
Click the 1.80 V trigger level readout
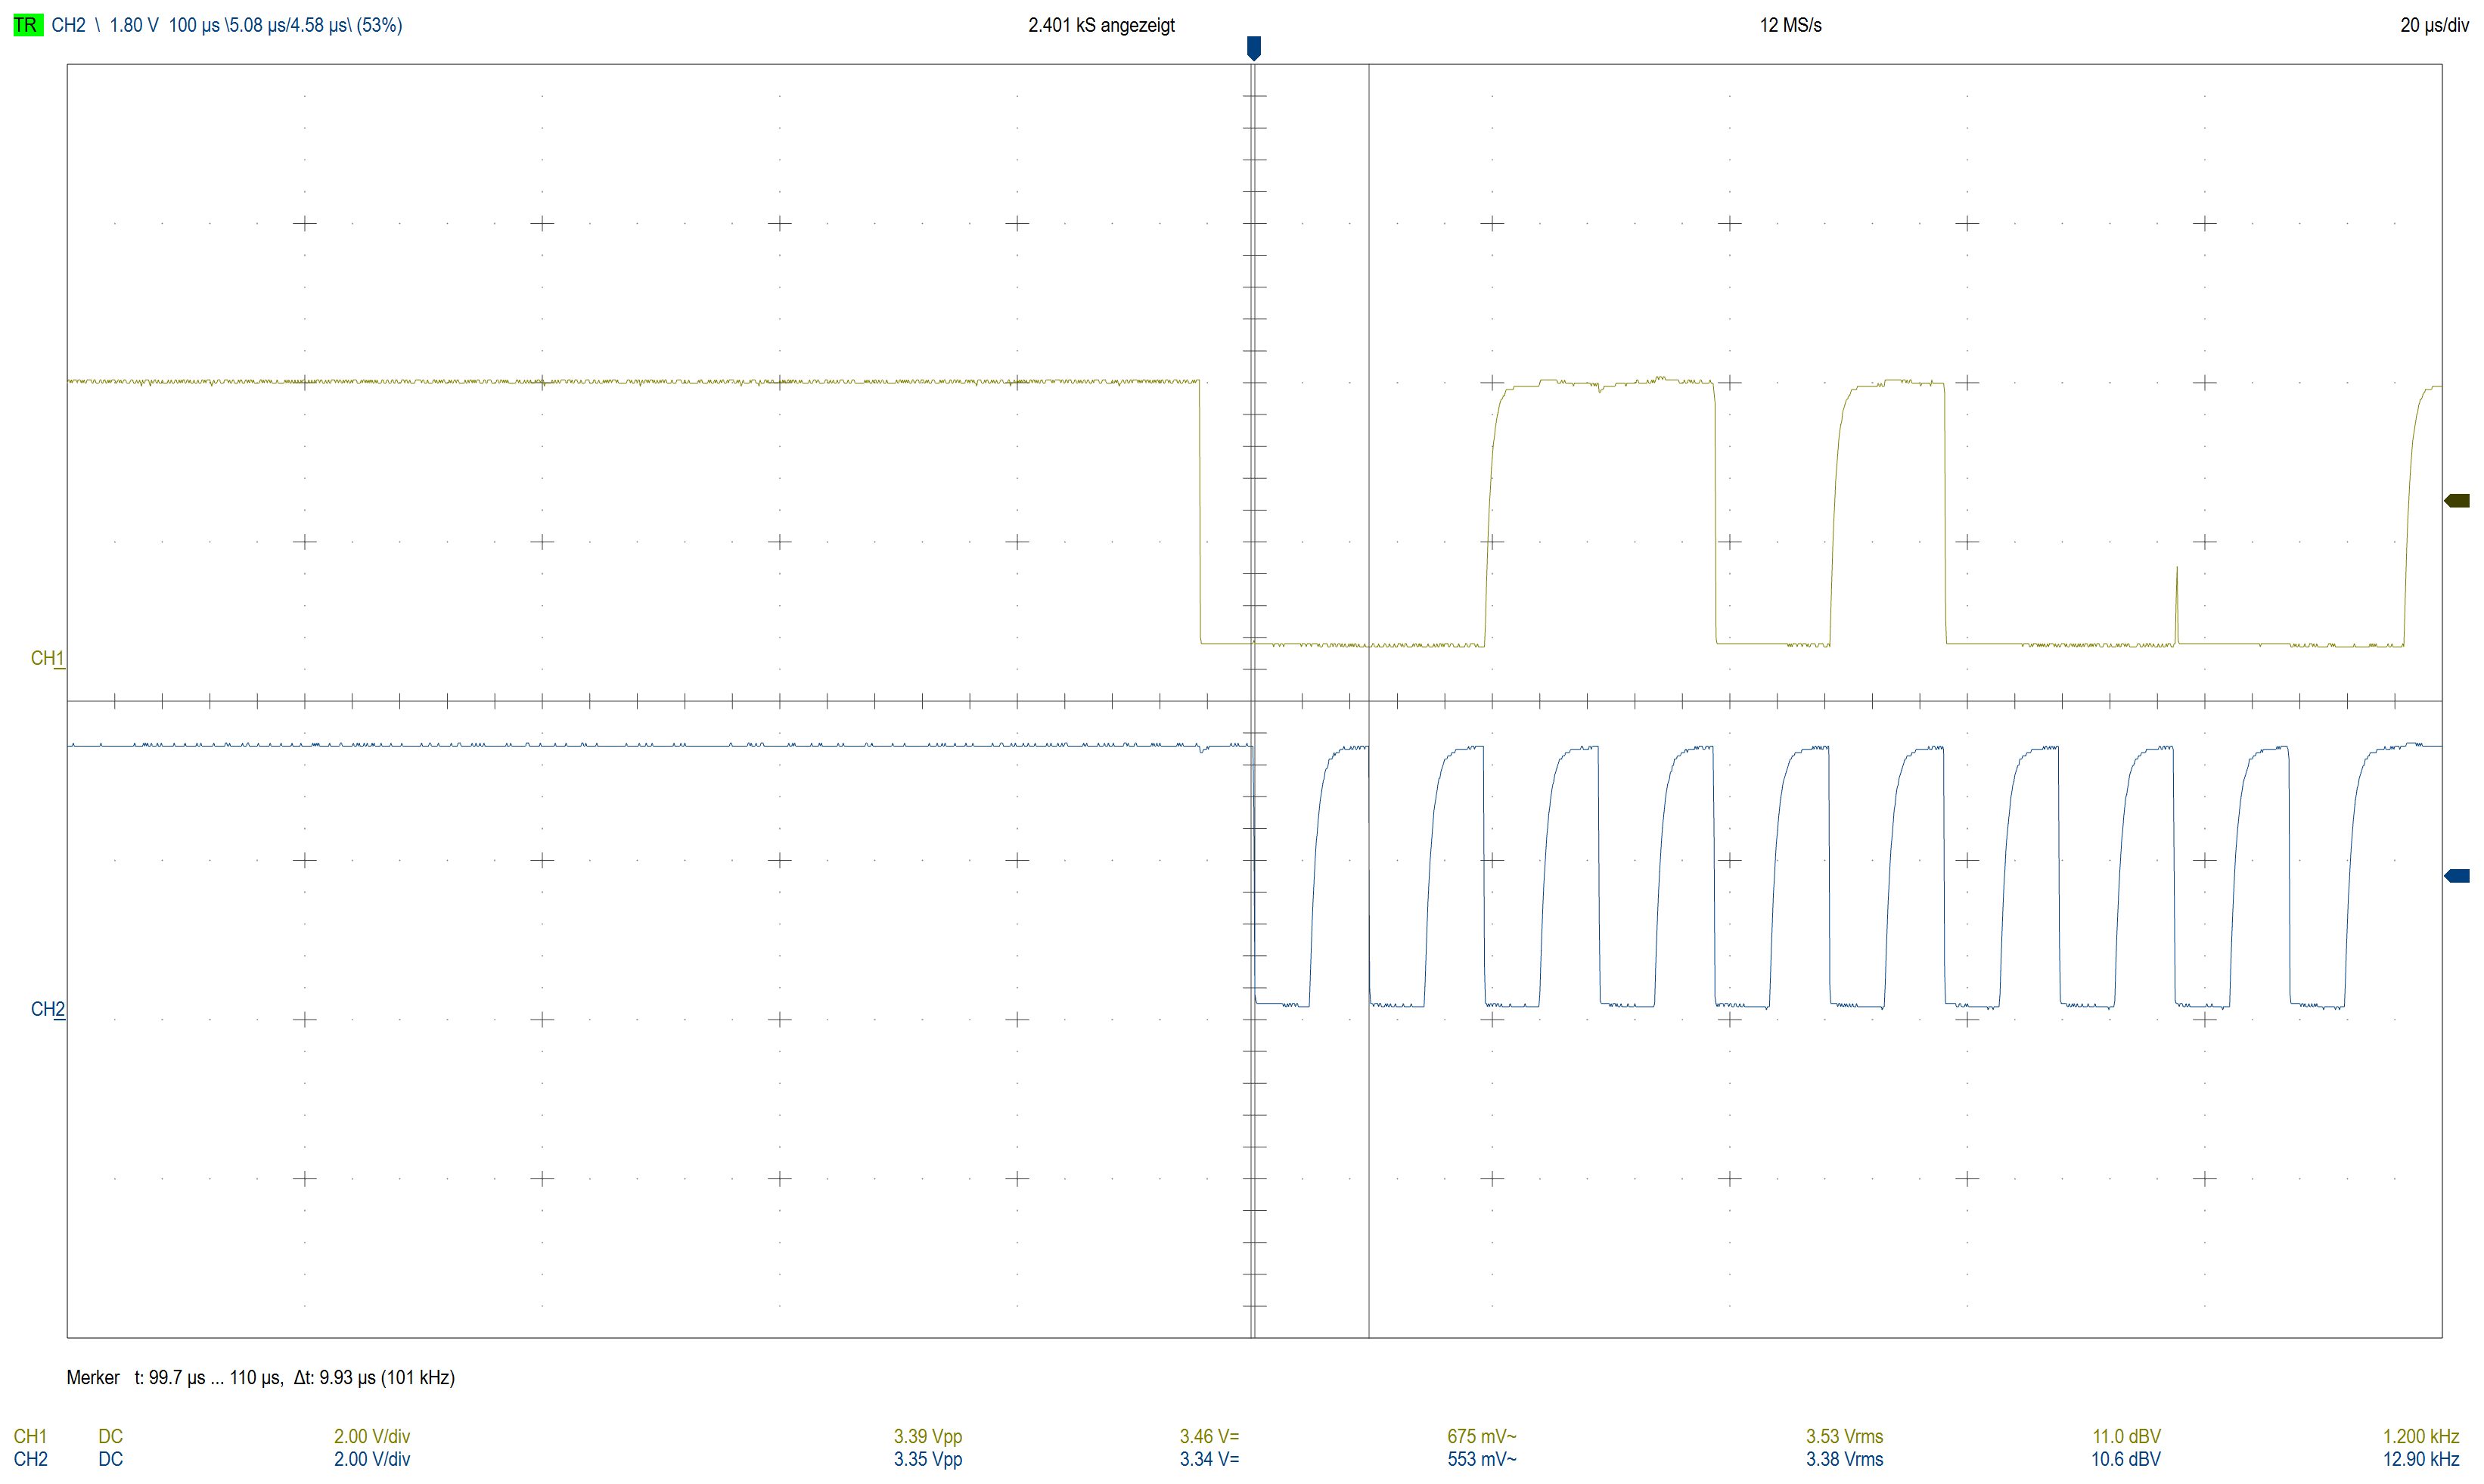click(134, 25)
